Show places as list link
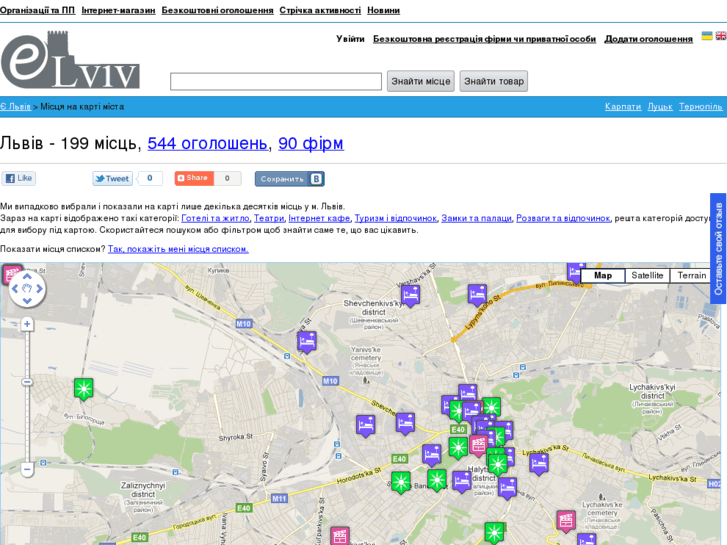 (x=178, y=249)
